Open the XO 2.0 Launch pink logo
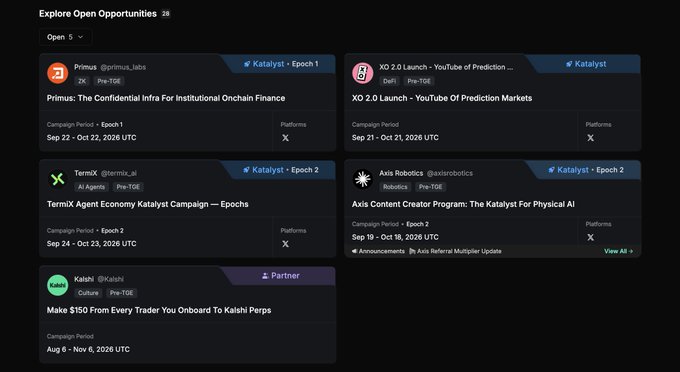Screen dimensions: 680x372 [363, 73]
